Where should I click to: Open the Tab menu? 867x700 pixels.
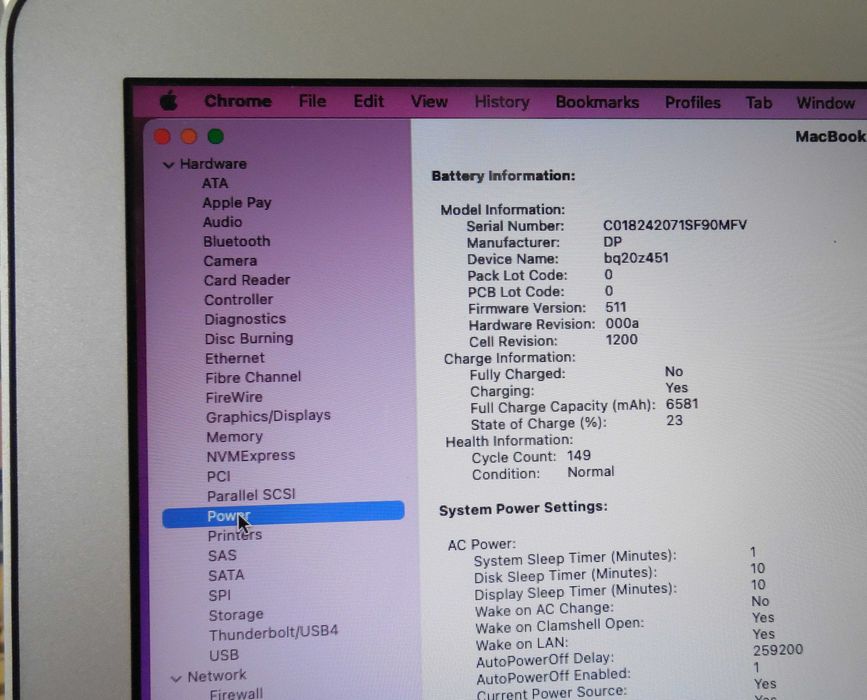tap(759, 103)
